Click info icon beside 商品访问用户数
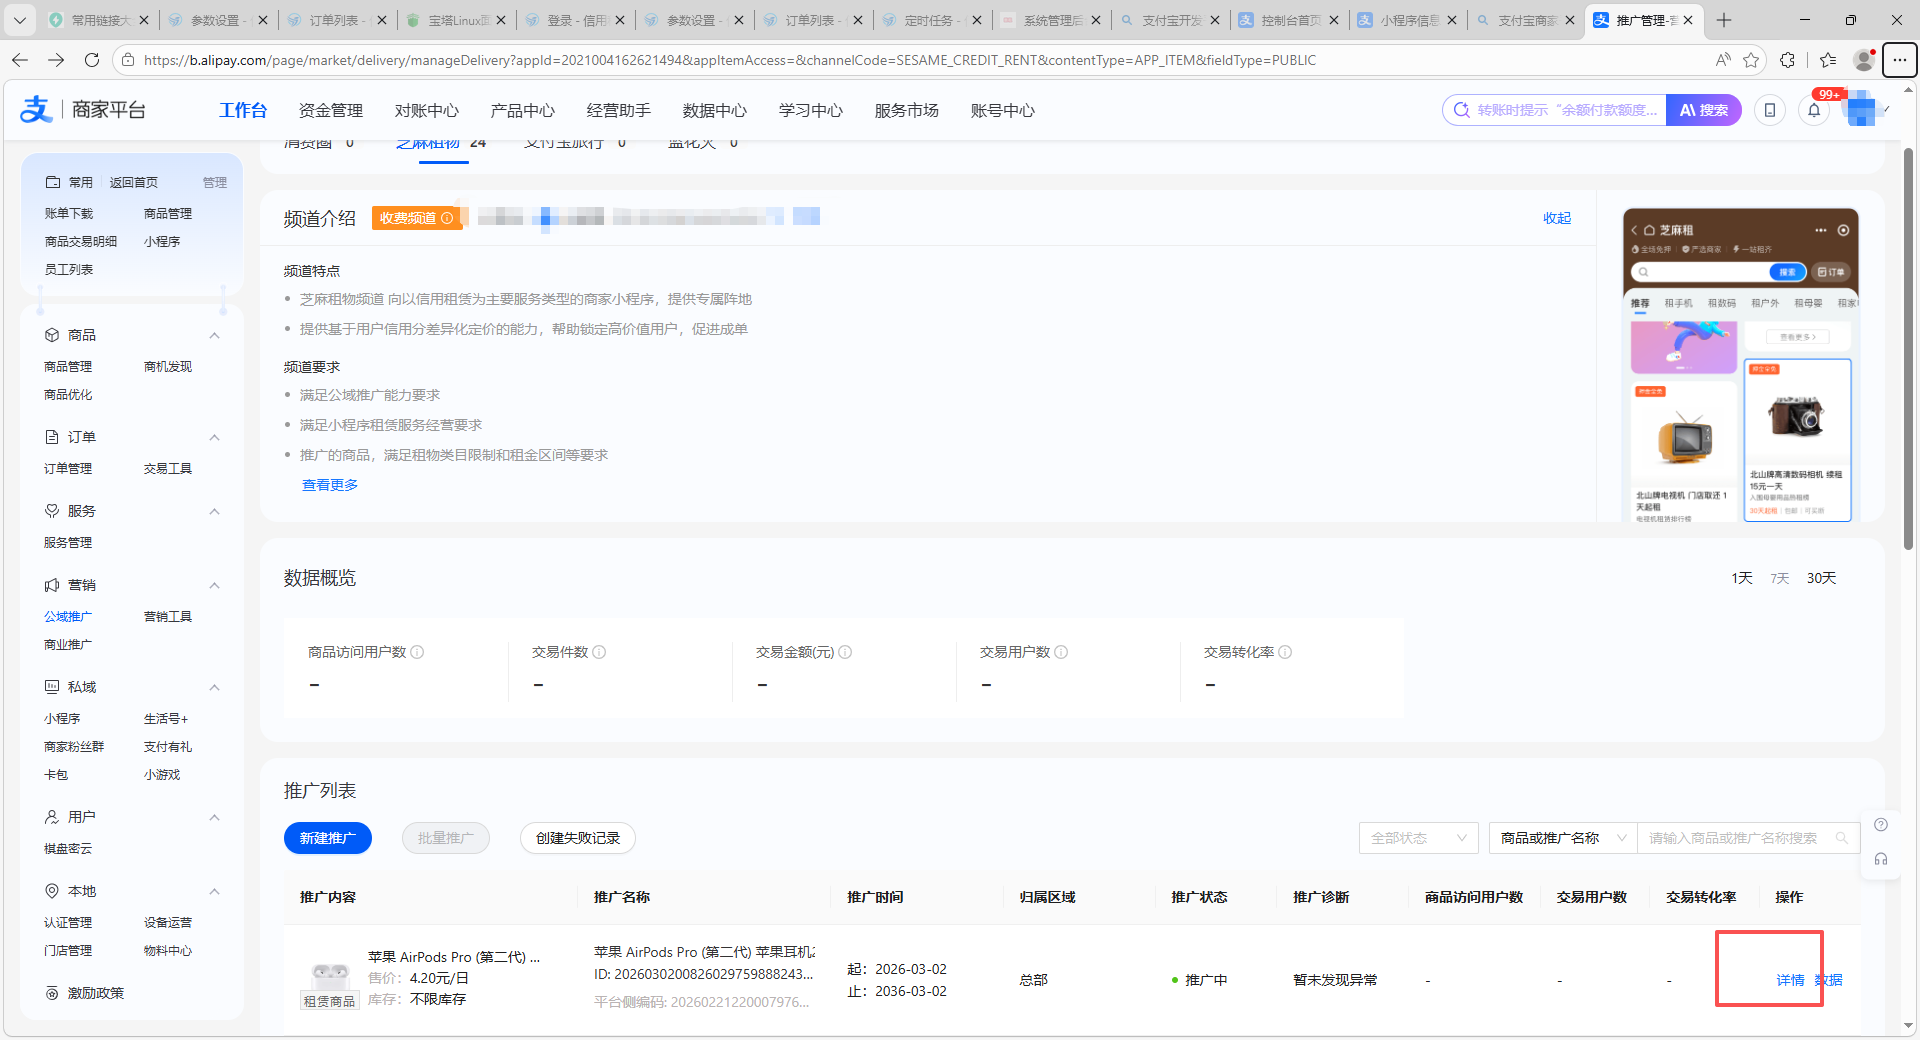 click(x=417, y=652)
